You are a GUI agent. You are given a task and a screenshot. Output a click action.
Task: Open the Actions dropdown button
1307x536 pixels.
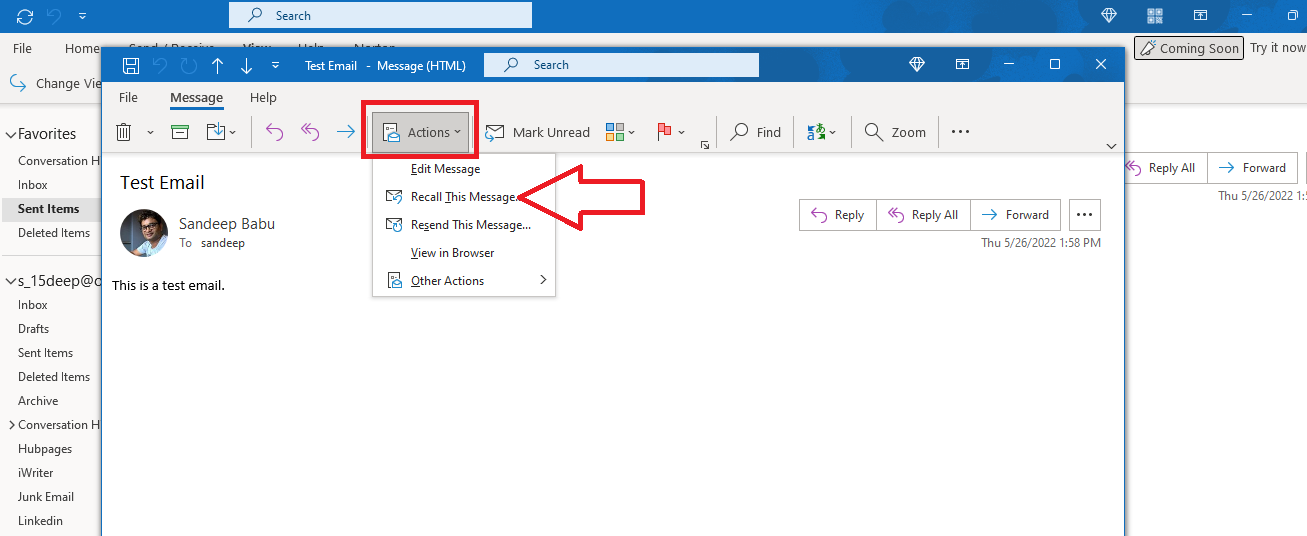point(421,132)
